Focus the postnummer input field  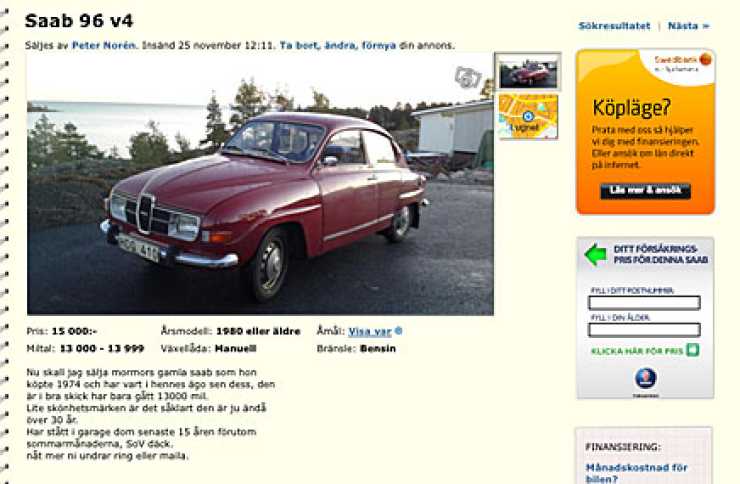click(644, 303)
